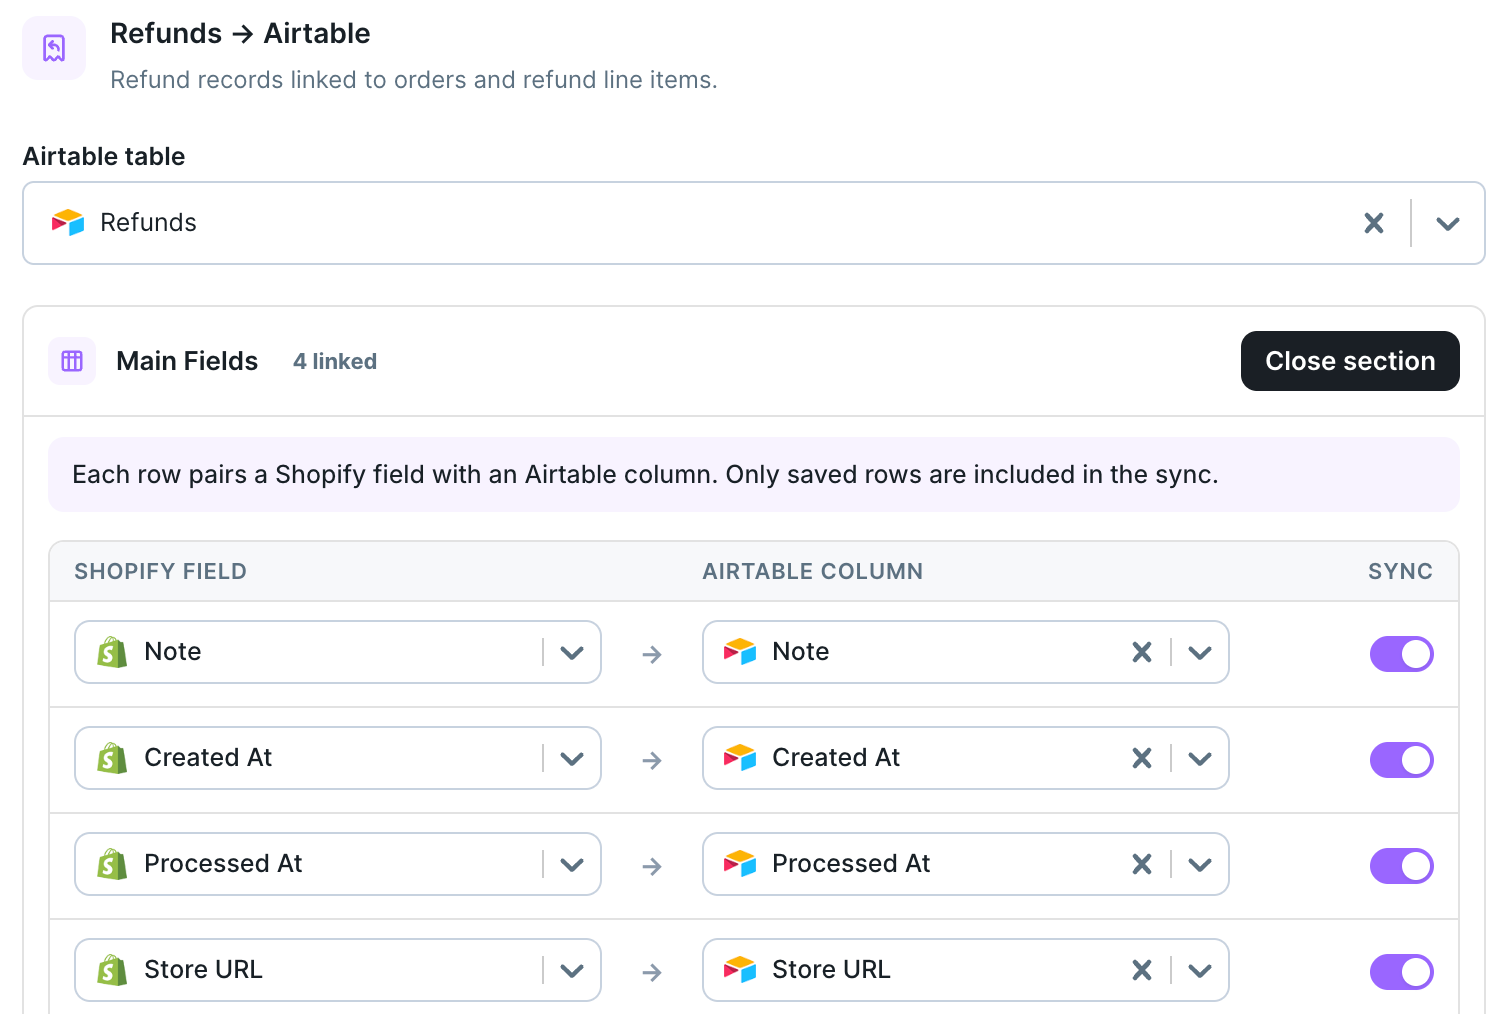Screen dimensions: 1500x1014
Task: Click the Airtable logo in Refunds table selector
Action: [x=68, y=222]
